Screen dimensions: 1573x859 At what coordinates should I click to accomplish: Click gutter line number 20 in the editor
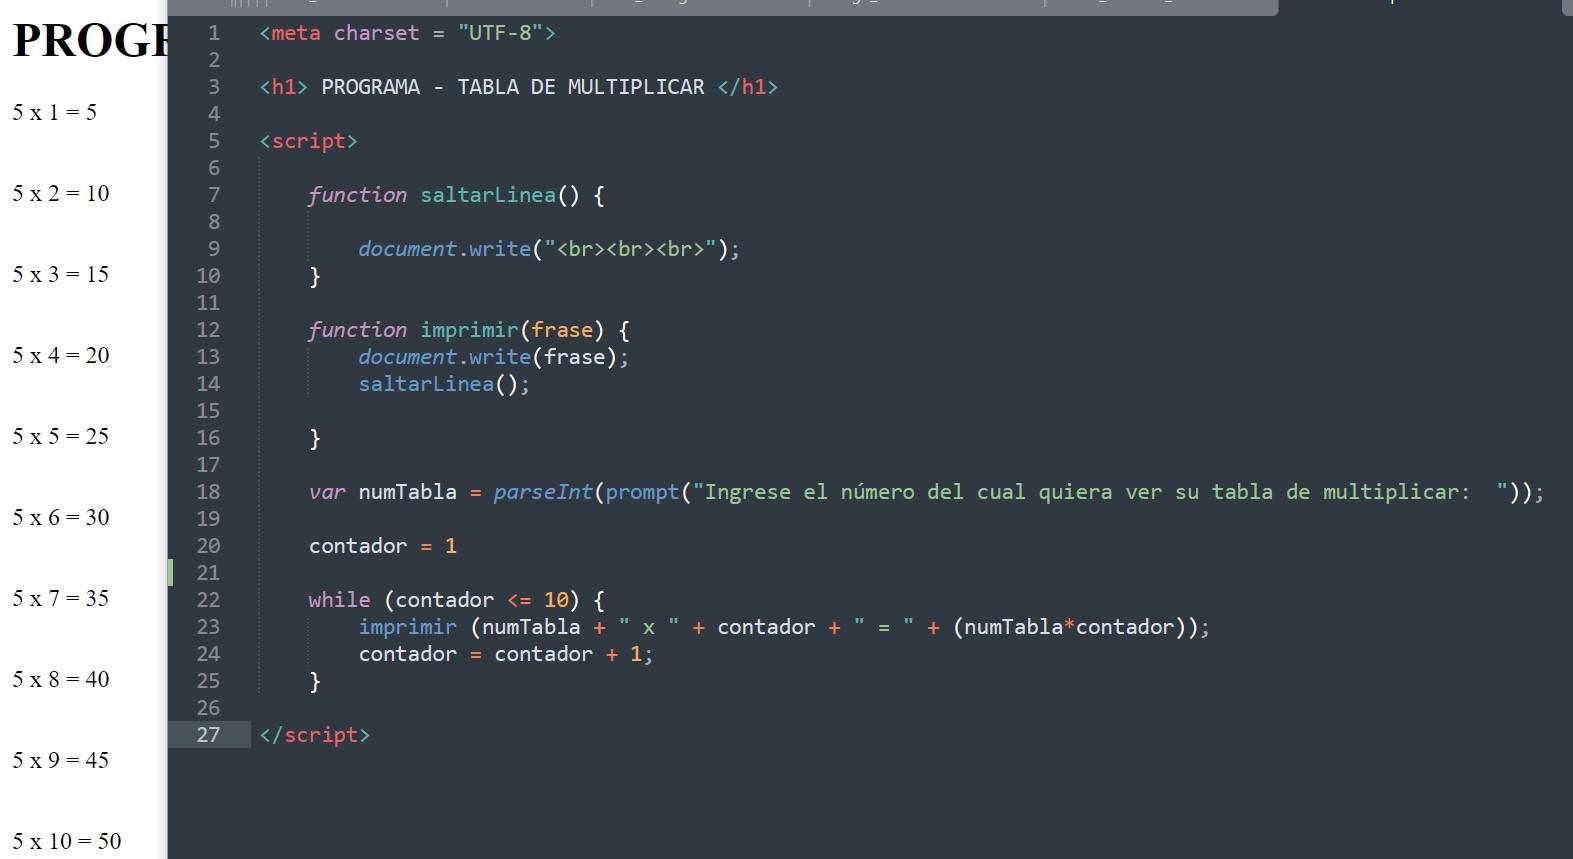208,546
